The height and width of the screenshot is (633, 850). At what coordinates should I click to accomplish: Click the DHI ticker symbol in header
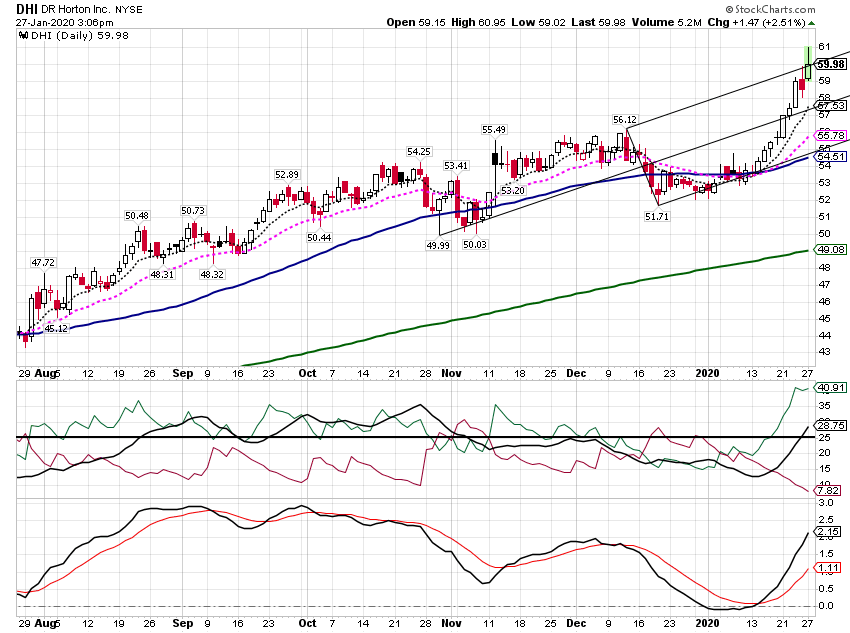pyautogui.click(x=27, y=9)
